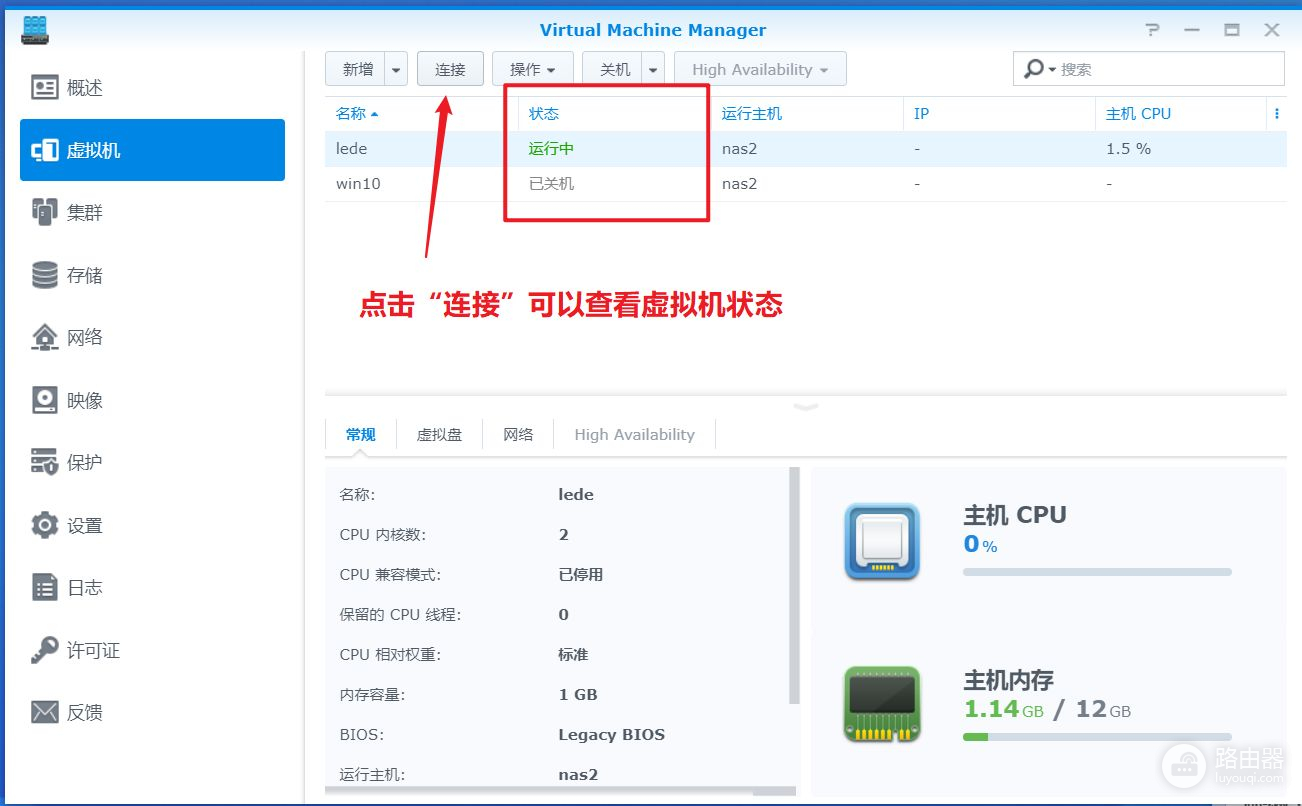
Task: Switch to the 虚拟盘 tab
Action: pyautogui.click(x=439, y=435)
